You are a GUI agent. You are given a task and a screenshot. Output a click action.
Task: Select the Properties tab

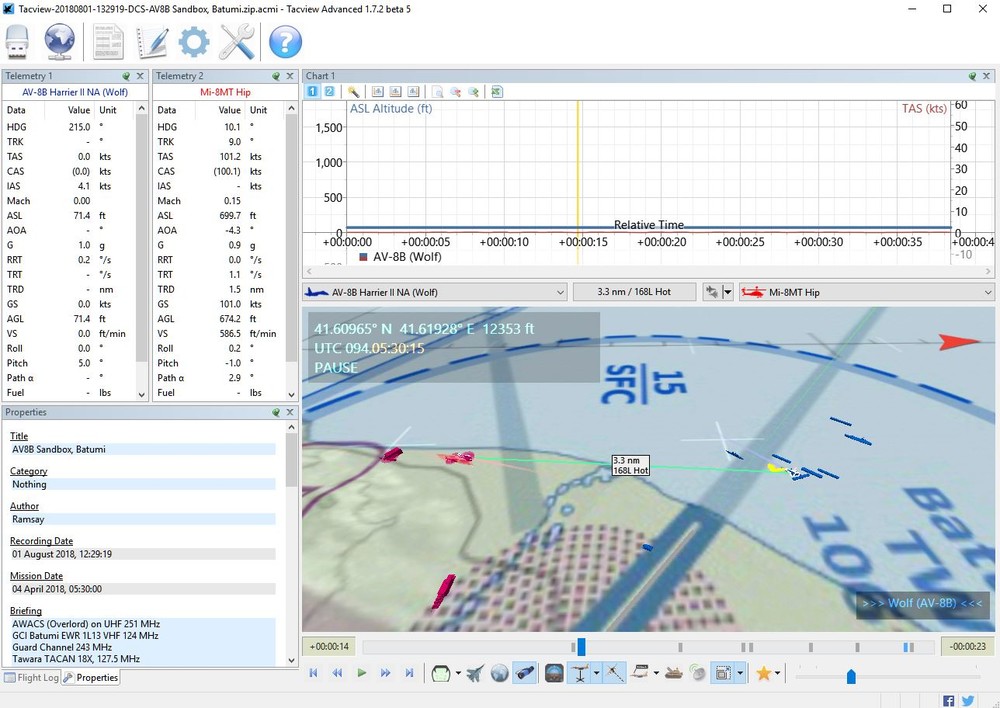coord(91,678)
